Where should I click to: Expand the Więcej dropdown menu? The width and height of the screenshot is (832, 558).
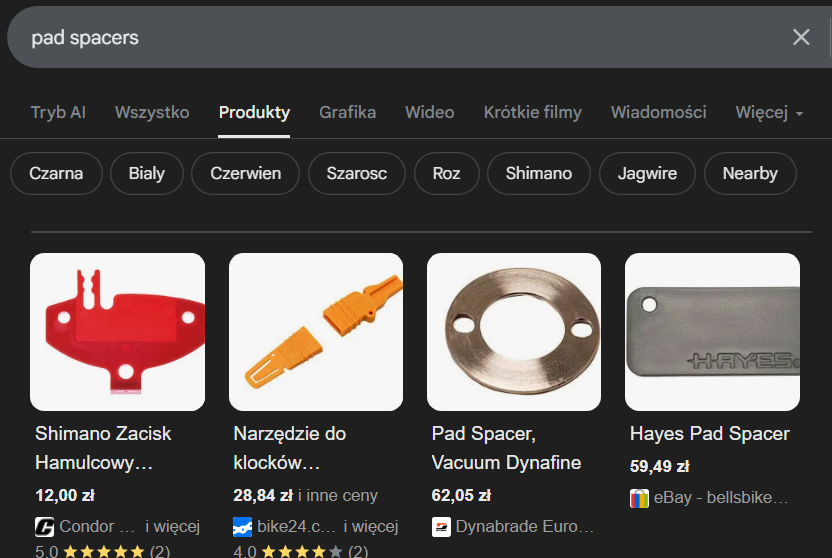click(x=769, y=112)
